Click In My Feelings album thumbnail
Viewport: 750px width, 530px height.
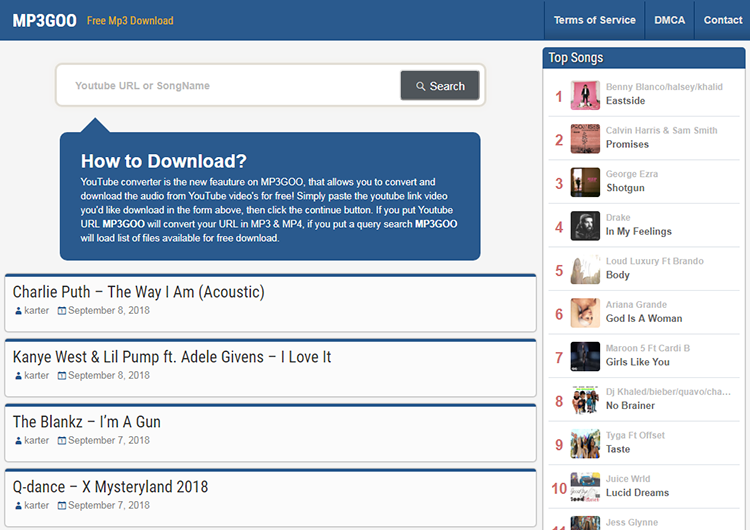(x=585, y=226)
